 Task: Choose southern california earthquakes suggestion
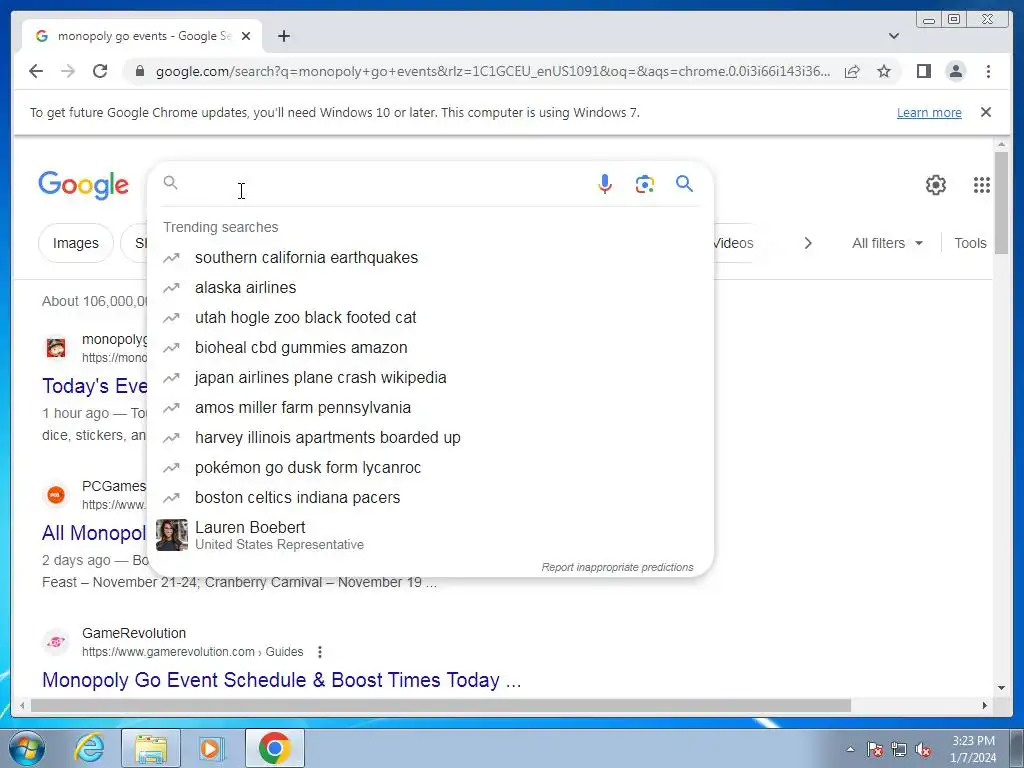click(430, 257)
